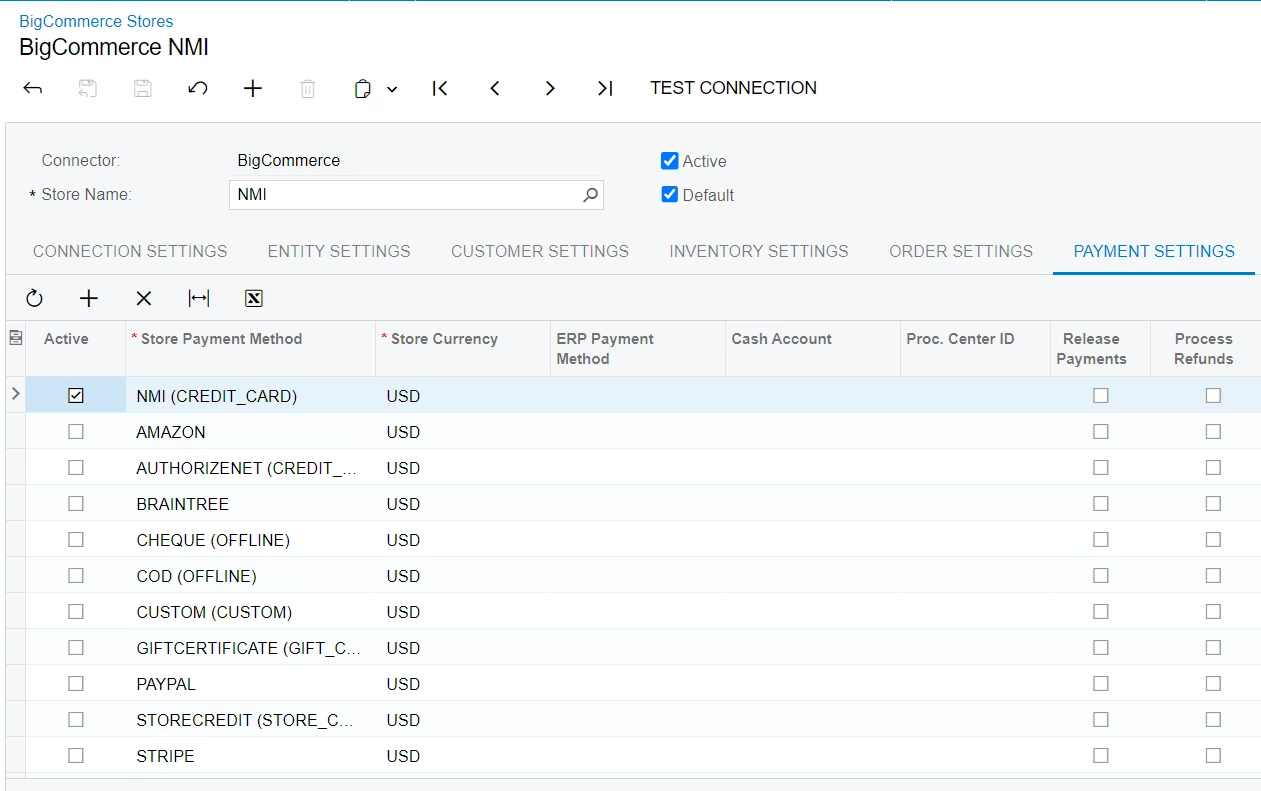Click the Store Name lookup magnifier icon
The width and height of the screenshot is (1261, 791).
pos(591,195)
